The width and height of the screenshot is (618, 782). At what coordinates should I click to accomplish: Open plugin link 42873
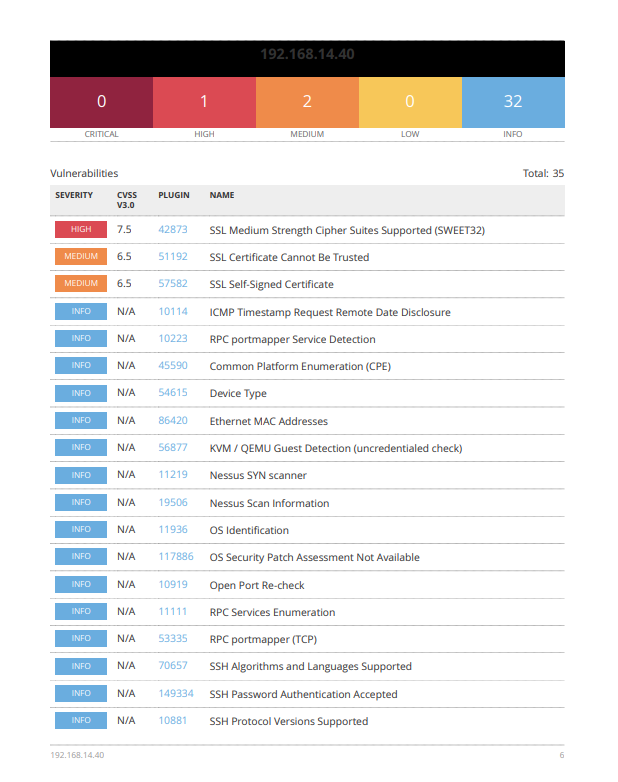tap(172, 230)
